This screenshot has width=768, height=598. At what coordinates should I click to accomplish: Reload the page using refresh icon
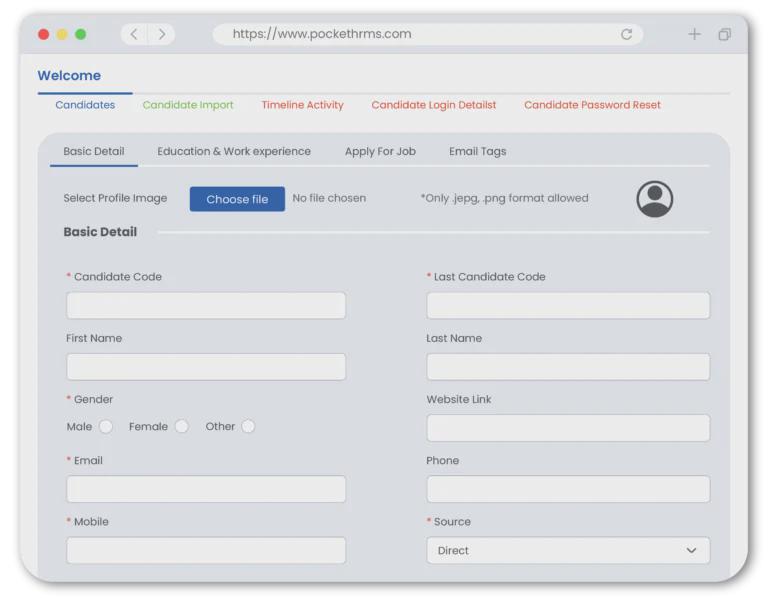tap(626, 34)
